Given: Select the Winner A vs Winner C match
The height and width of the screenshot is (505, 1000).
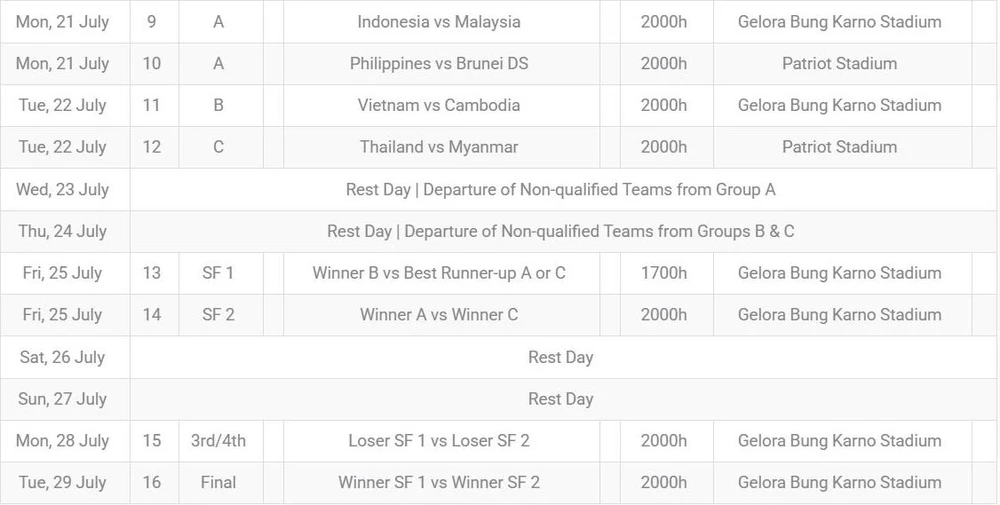Looking at the screenshot, I should pos(439,315).
